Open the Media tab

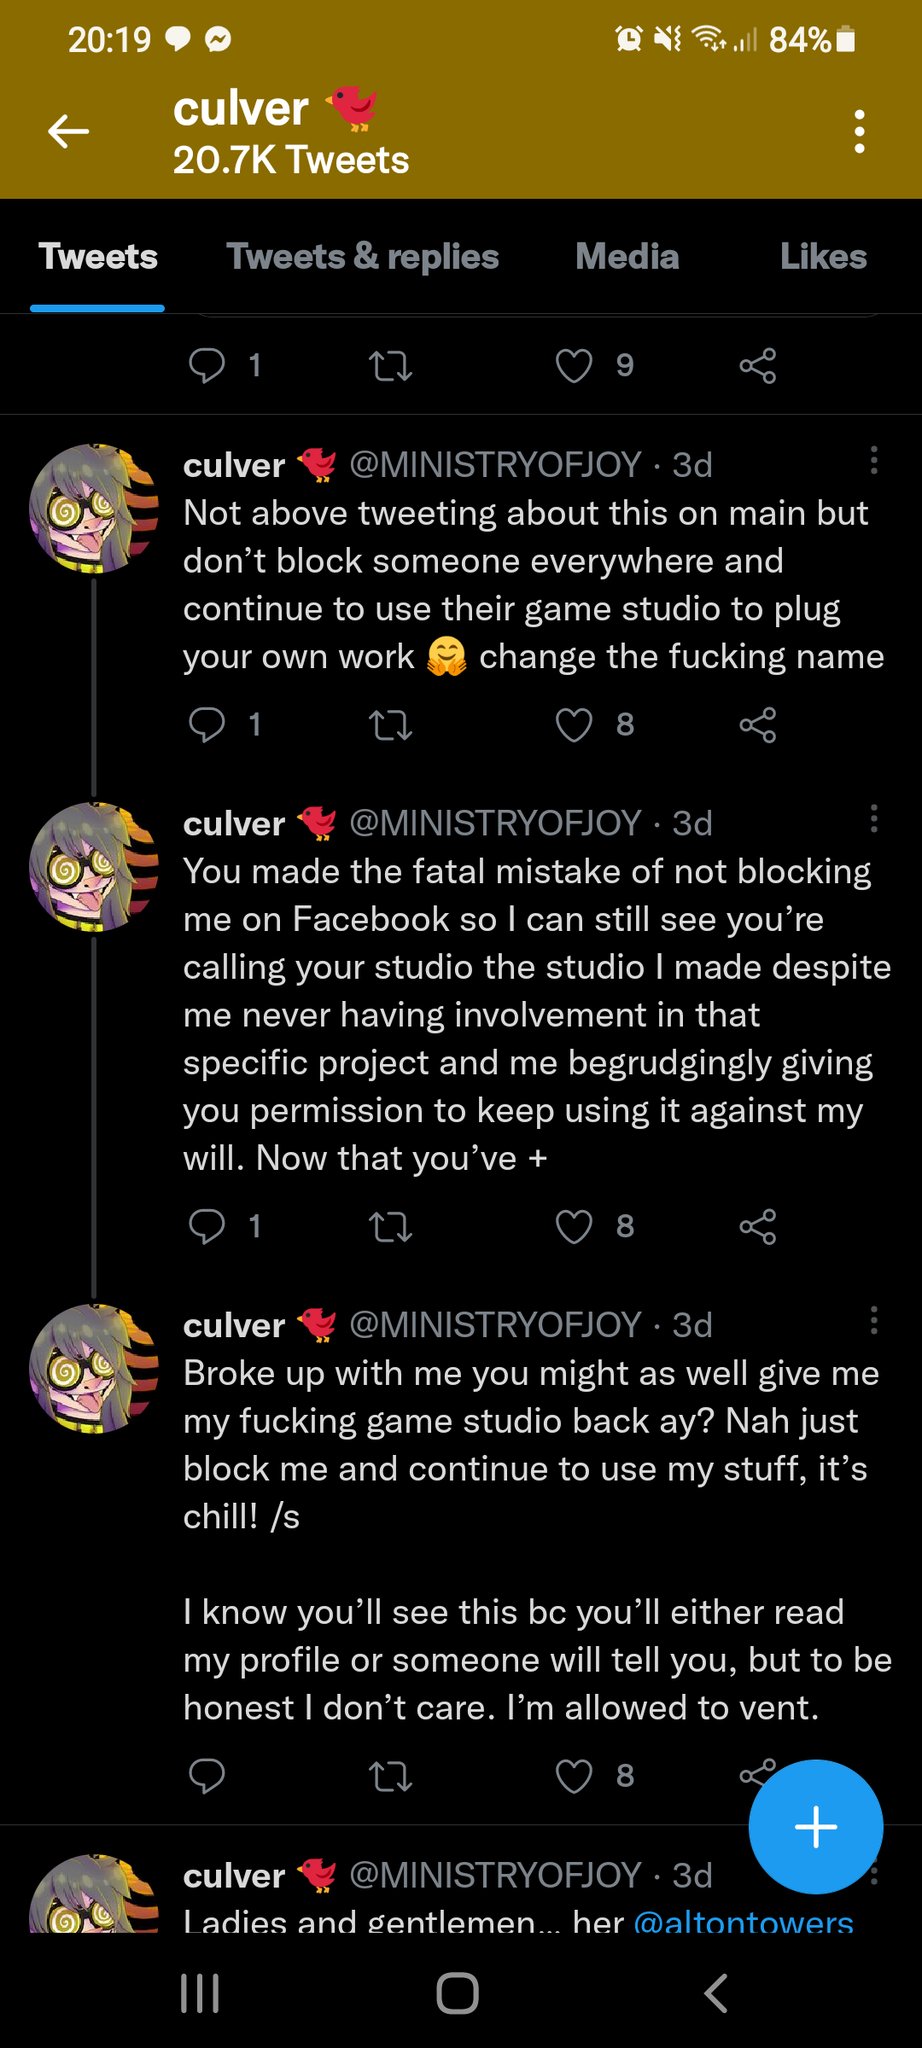coord(627,257)
